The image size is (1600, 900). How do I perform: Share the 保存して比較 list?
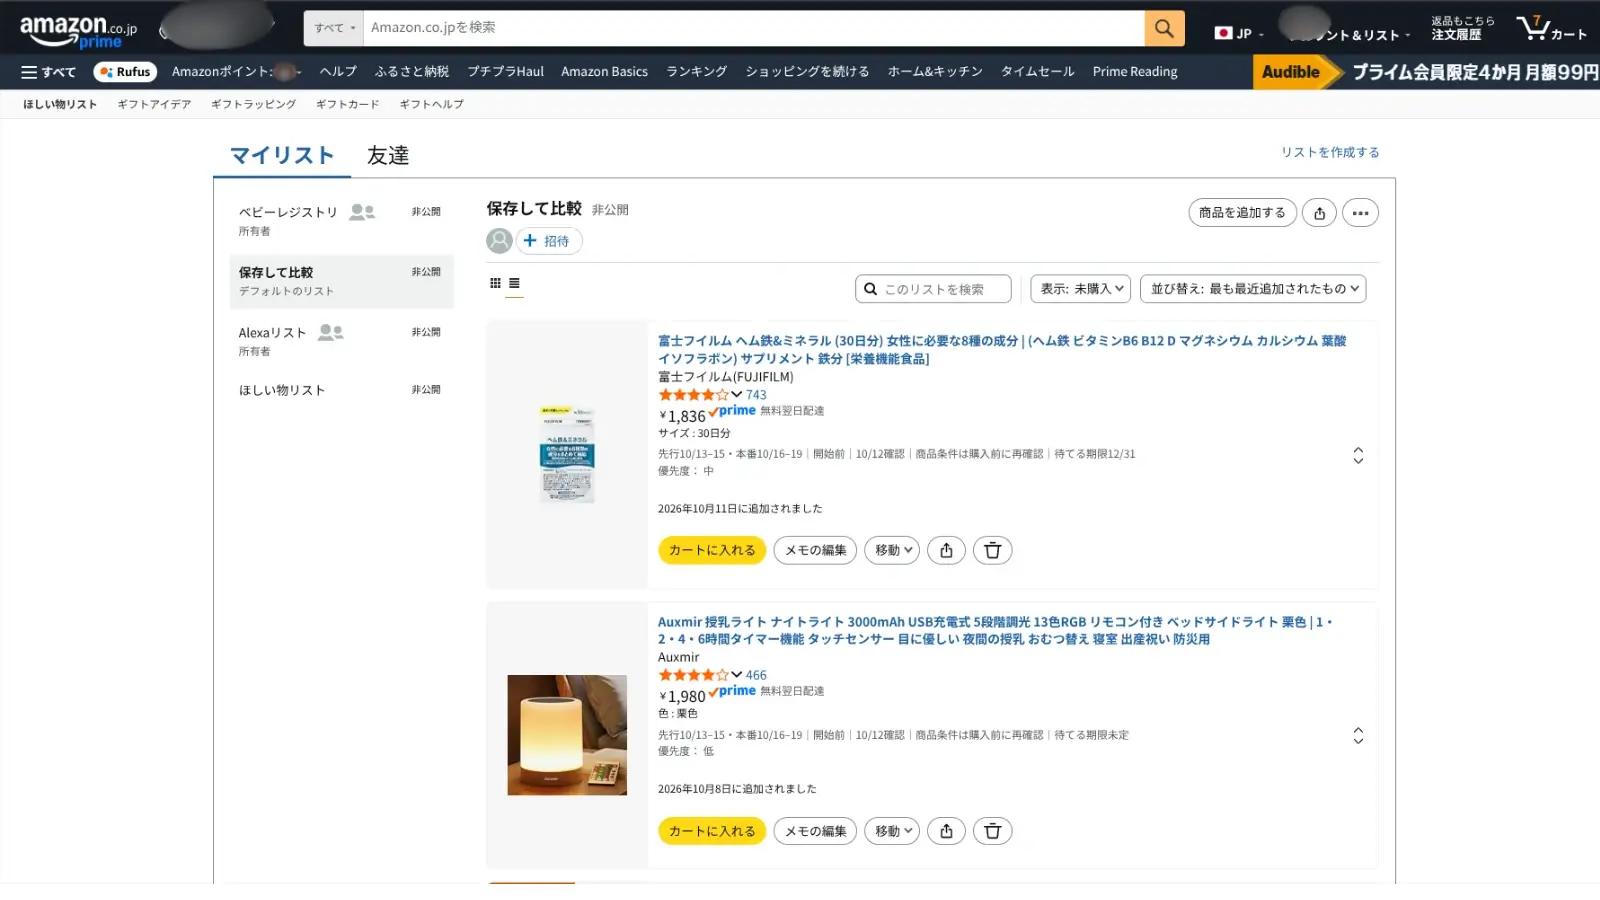point(1319,213)
